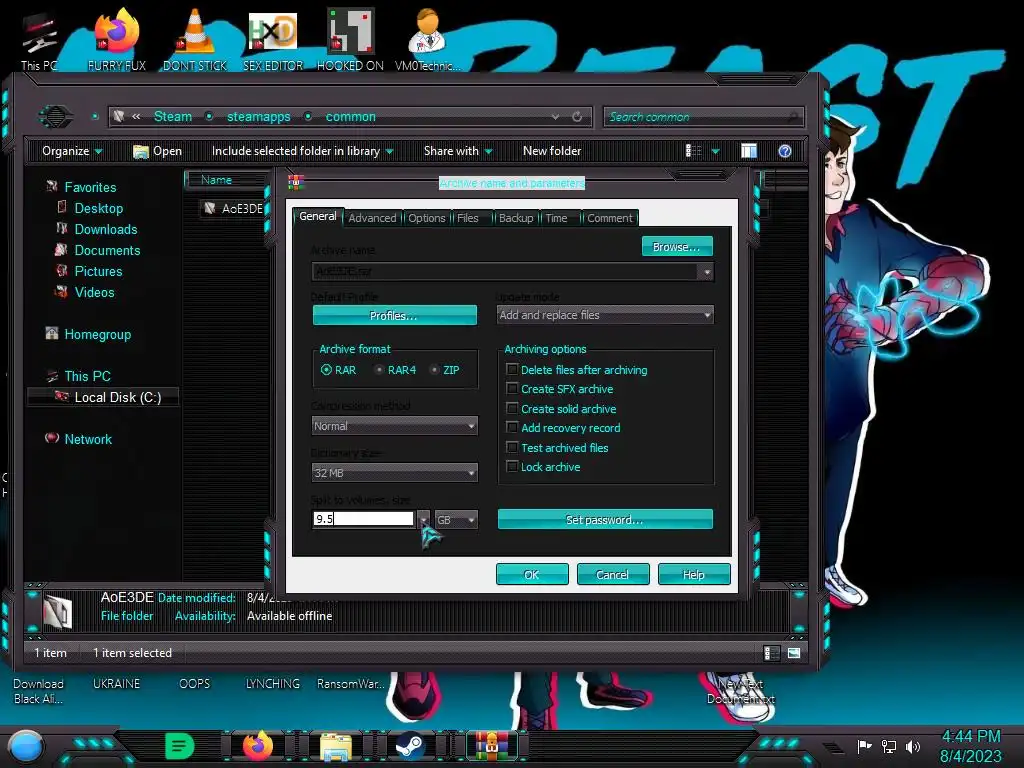
Task: Select Local Disk (C:) in the sidebar
Action: (104, 397)
